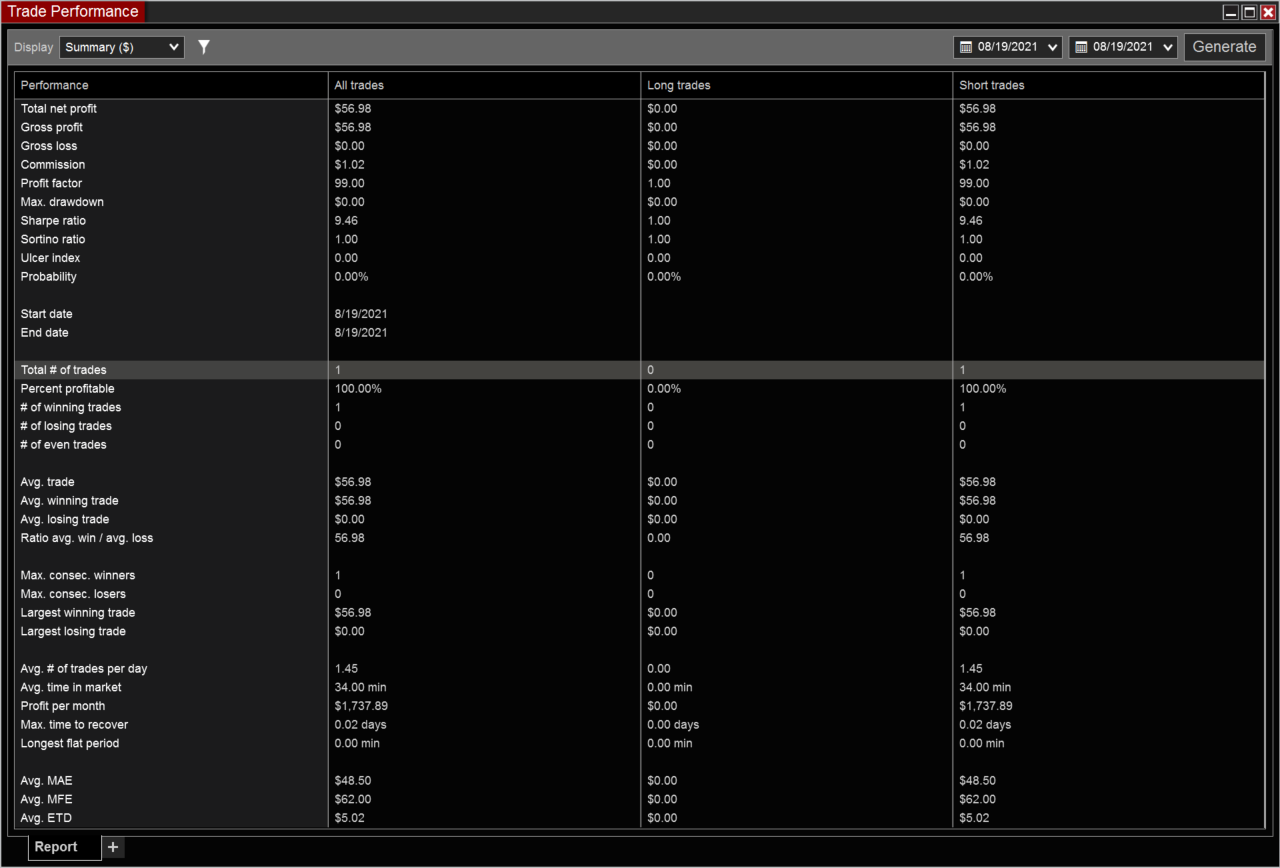
Task: Select the Commission row label
Action: pos(53,164)
